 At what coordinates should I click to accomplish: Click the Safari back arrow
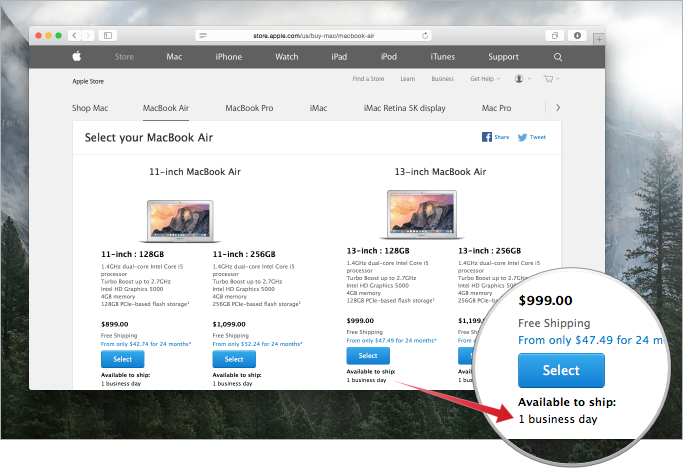tap(74, 35)
